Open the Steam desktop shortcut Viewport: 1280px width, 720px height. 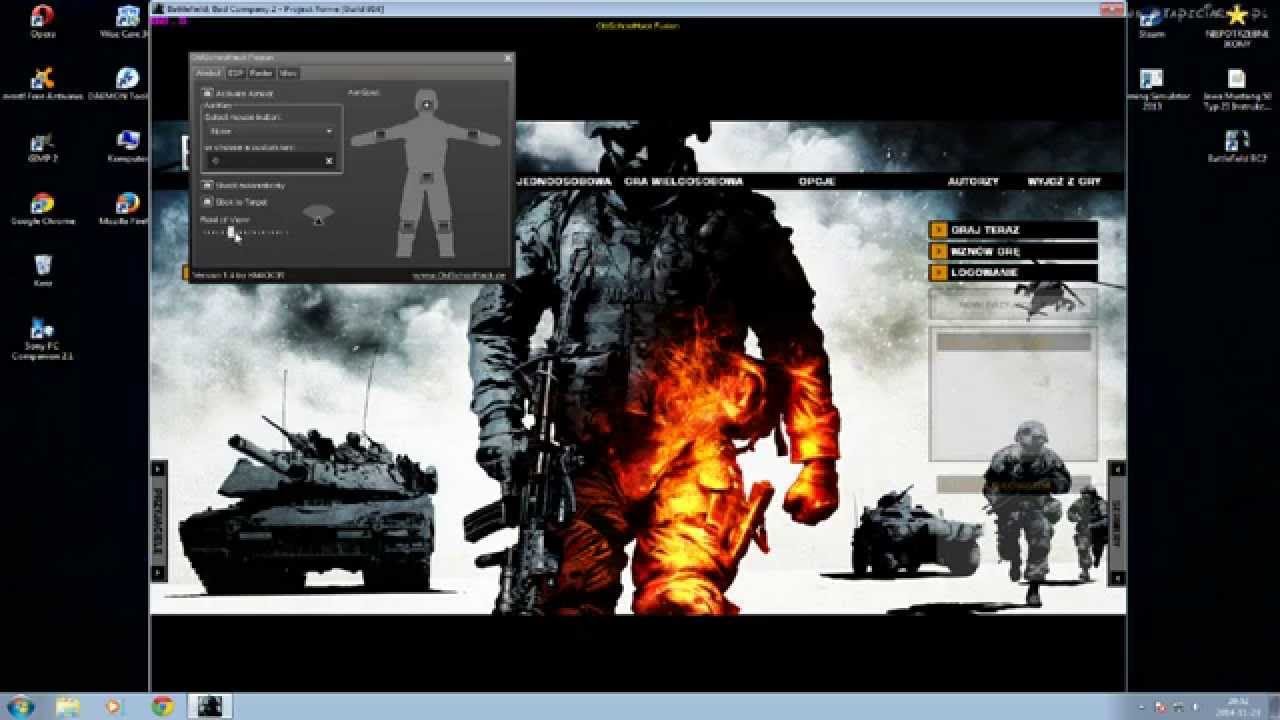[x=1151, y=21]
